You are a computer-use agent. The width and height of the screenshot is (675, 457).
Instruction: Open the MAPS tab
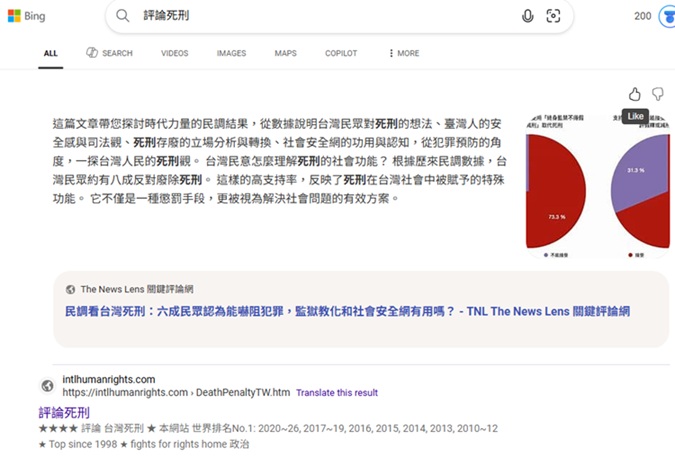[285, 53]
